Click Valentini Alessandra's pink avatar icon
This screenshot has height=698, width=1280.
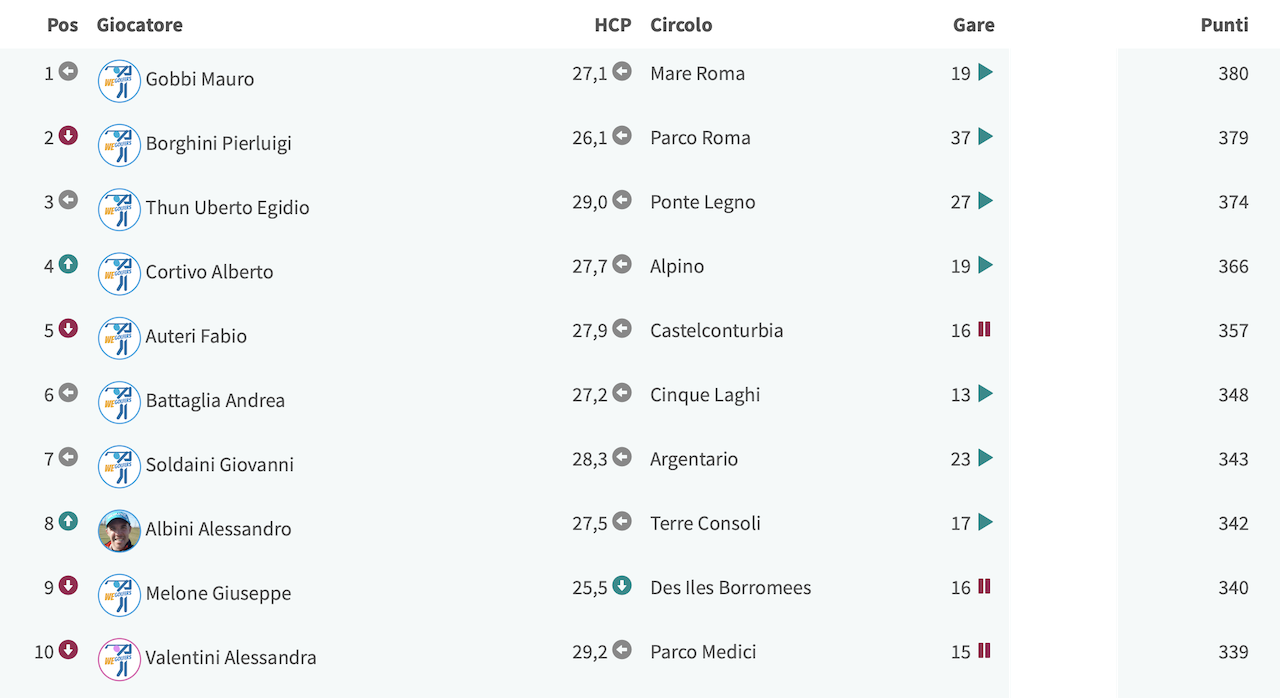[119, 659]
